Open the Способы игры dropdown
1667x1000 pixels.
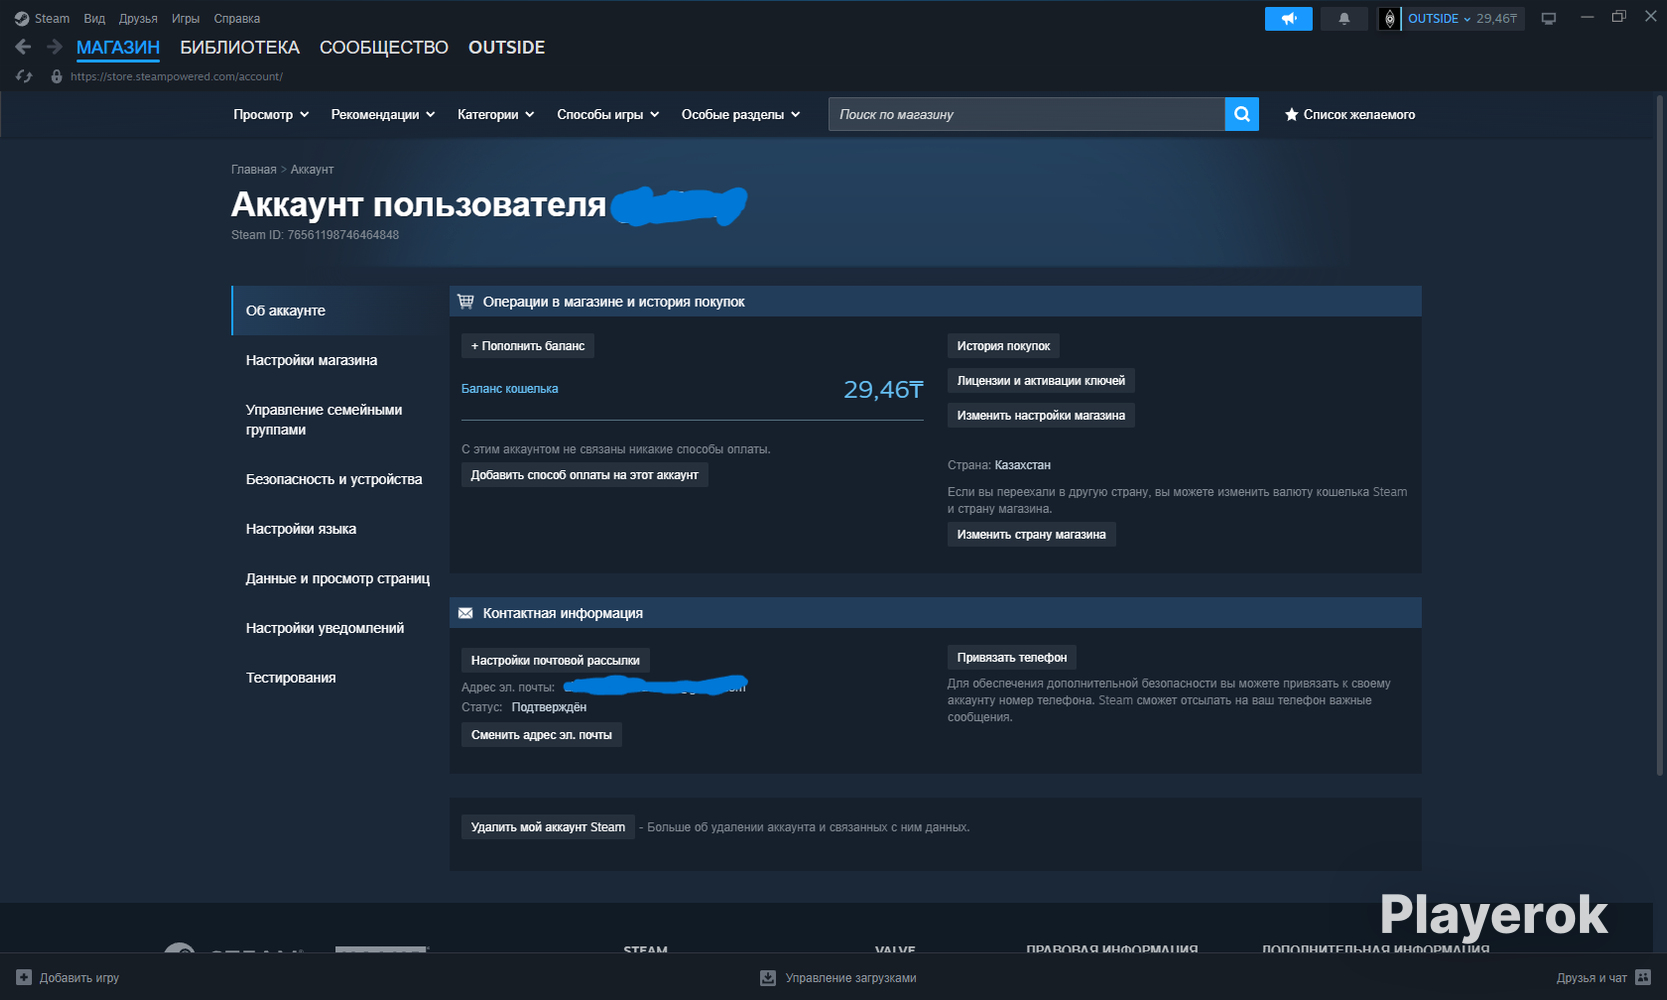point(608,114)
